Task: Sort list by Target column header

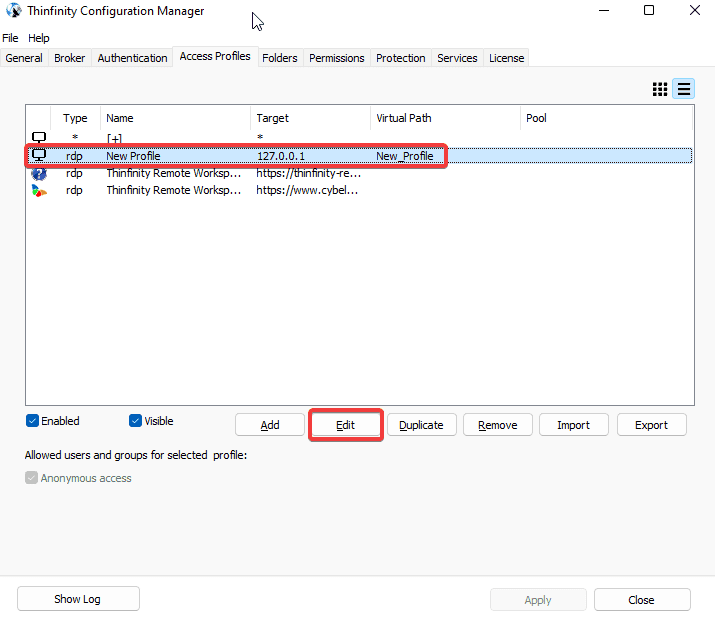Action: [x=311, y=118]
